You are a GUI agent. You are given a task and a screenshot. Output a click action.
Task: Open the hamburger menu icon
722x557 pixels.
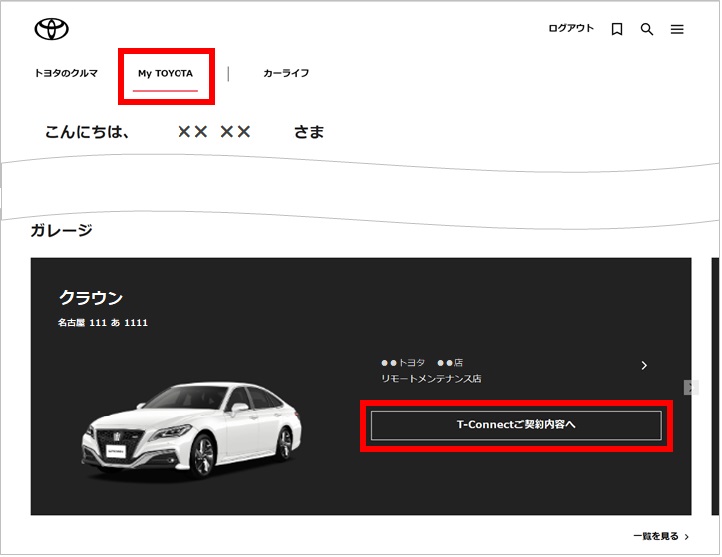point(677,29)
